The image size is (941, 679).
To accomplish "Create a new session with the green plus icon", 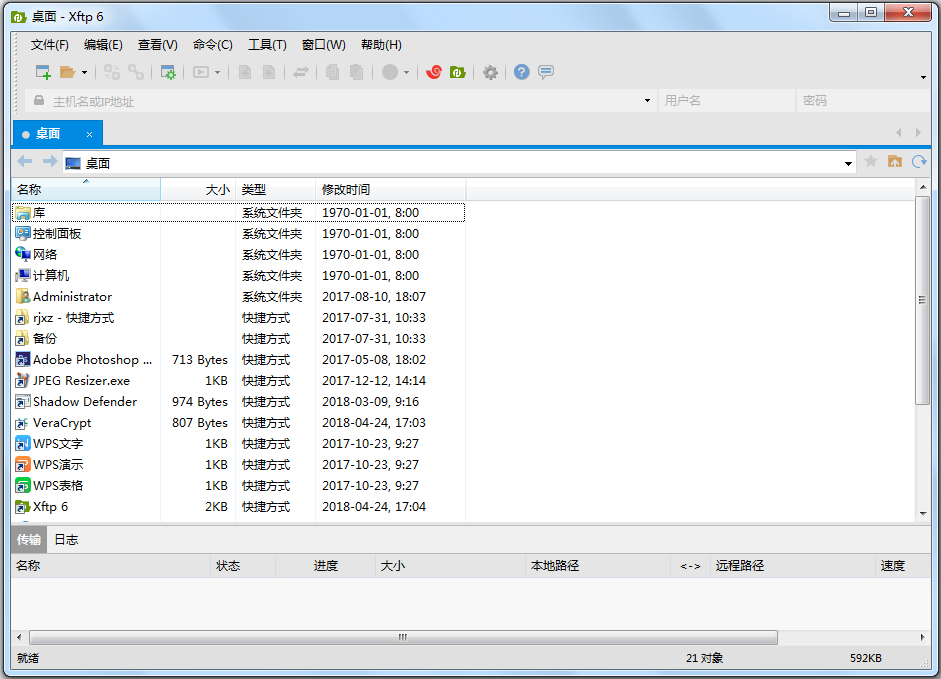I will click(43, 72).
